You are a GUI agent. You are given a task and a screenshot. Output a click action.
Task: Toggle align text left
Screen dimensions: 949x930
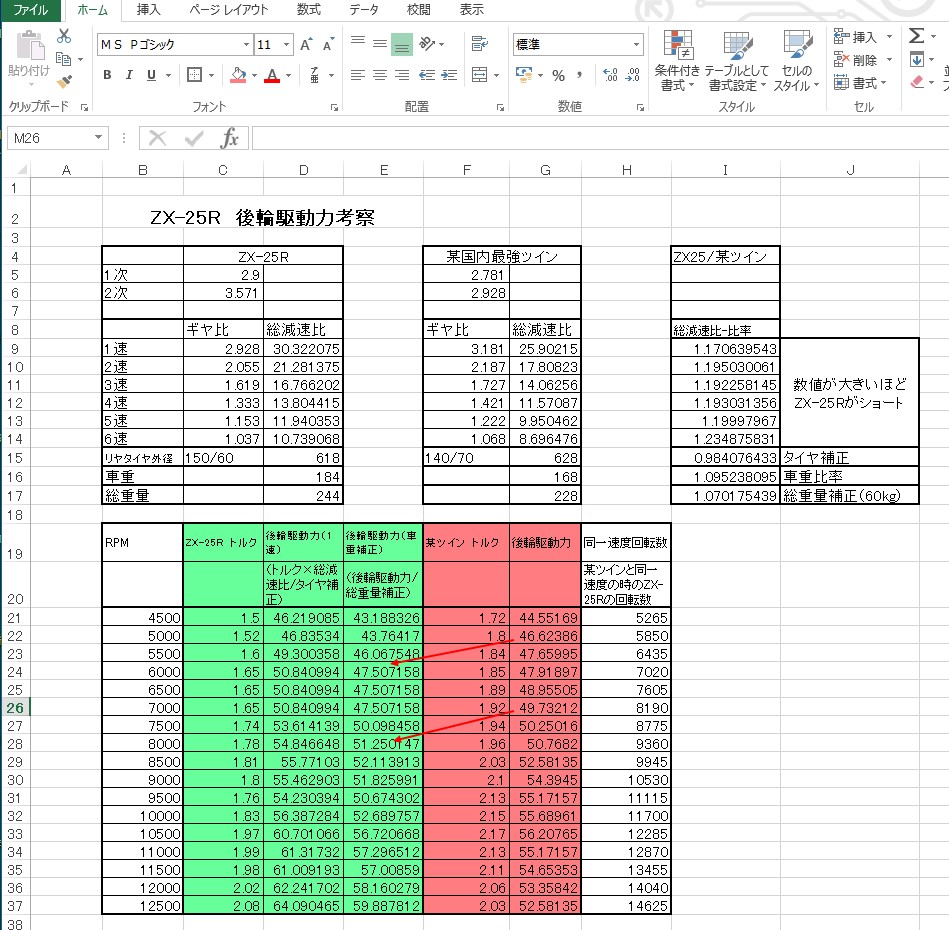coord(358,75)
